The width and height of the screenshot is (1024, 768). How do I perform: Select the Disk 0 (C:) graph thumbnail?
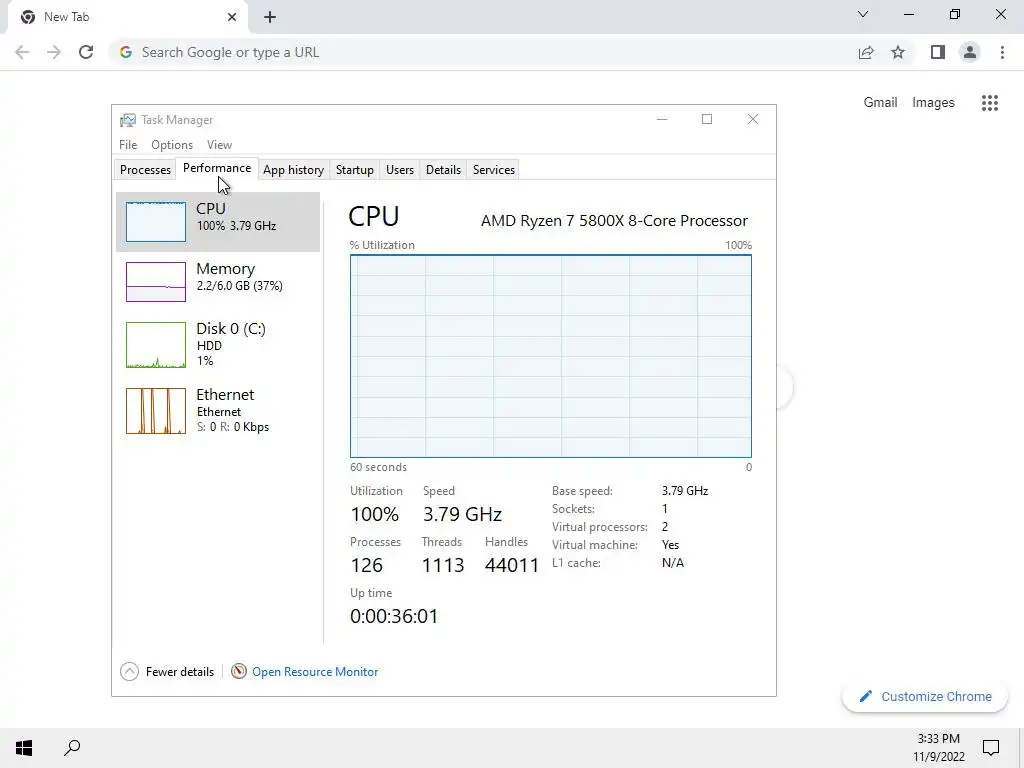[156, 345]
